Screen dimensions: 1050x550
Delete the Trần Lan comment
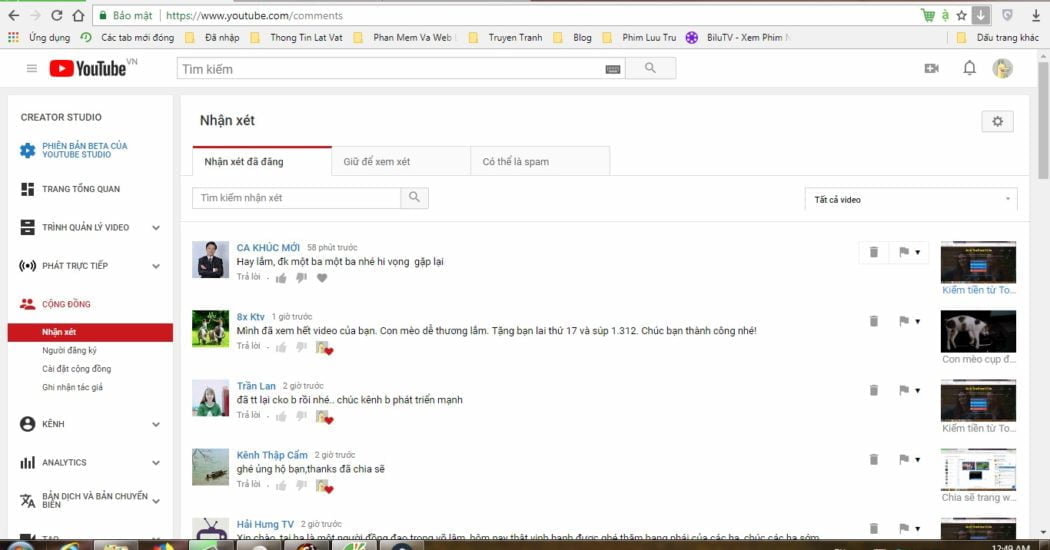pos(873,390)
